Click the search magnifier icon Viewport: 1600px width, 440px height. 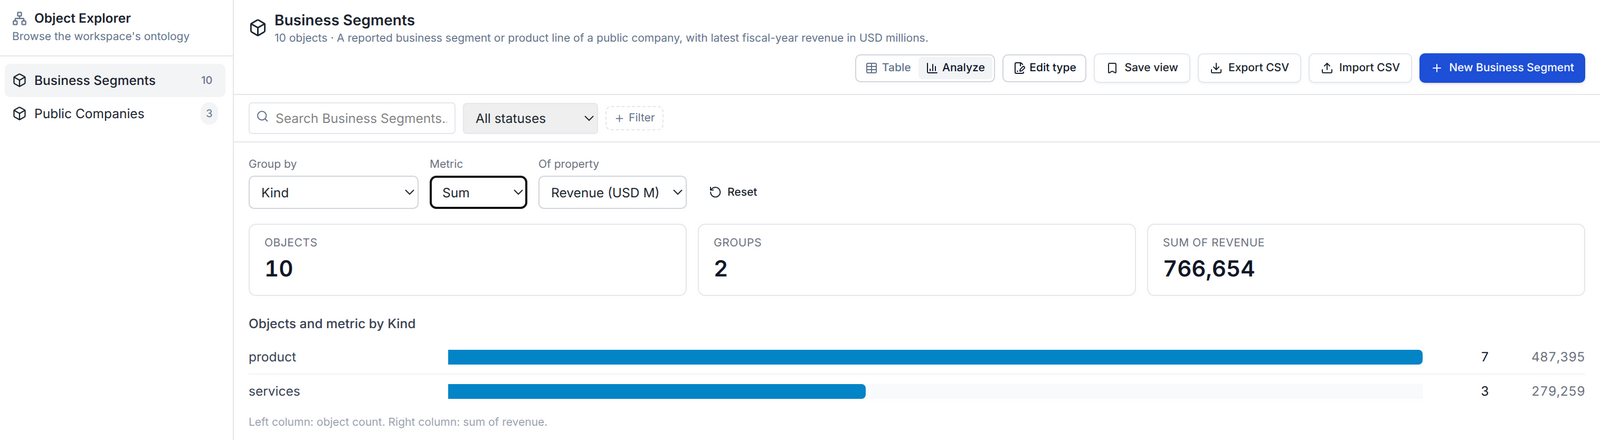click(263, 117)
